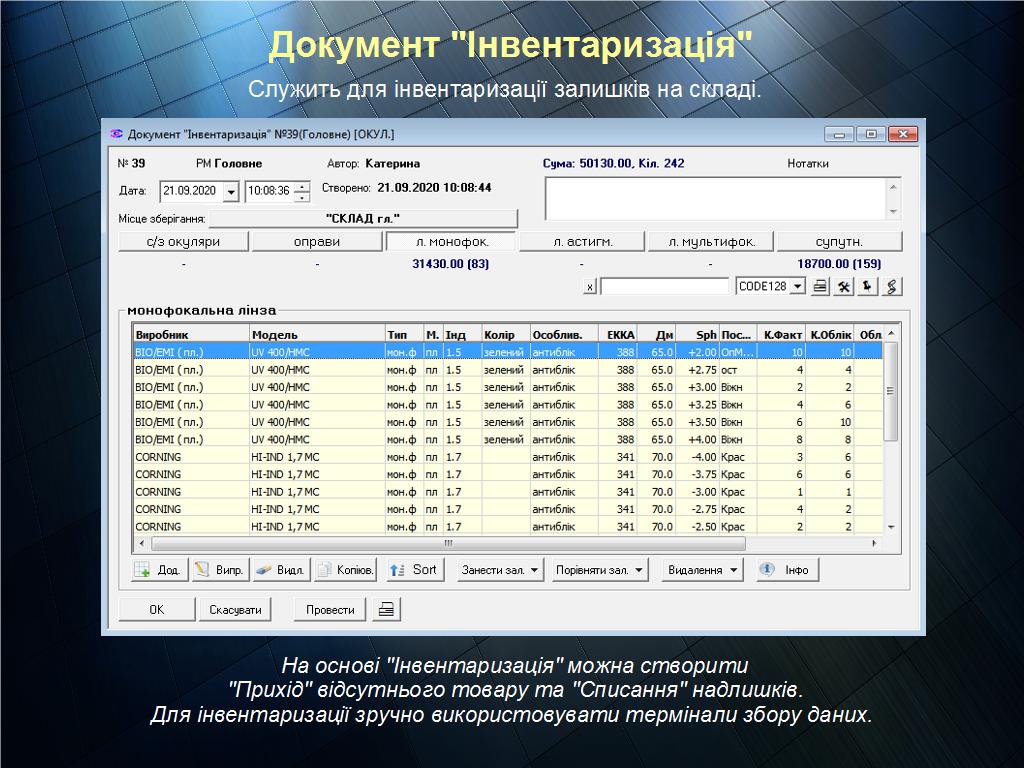1024x768 pixels.
Task: Click the 'Скасувати' cancel button
Action: tap(235, 610)
